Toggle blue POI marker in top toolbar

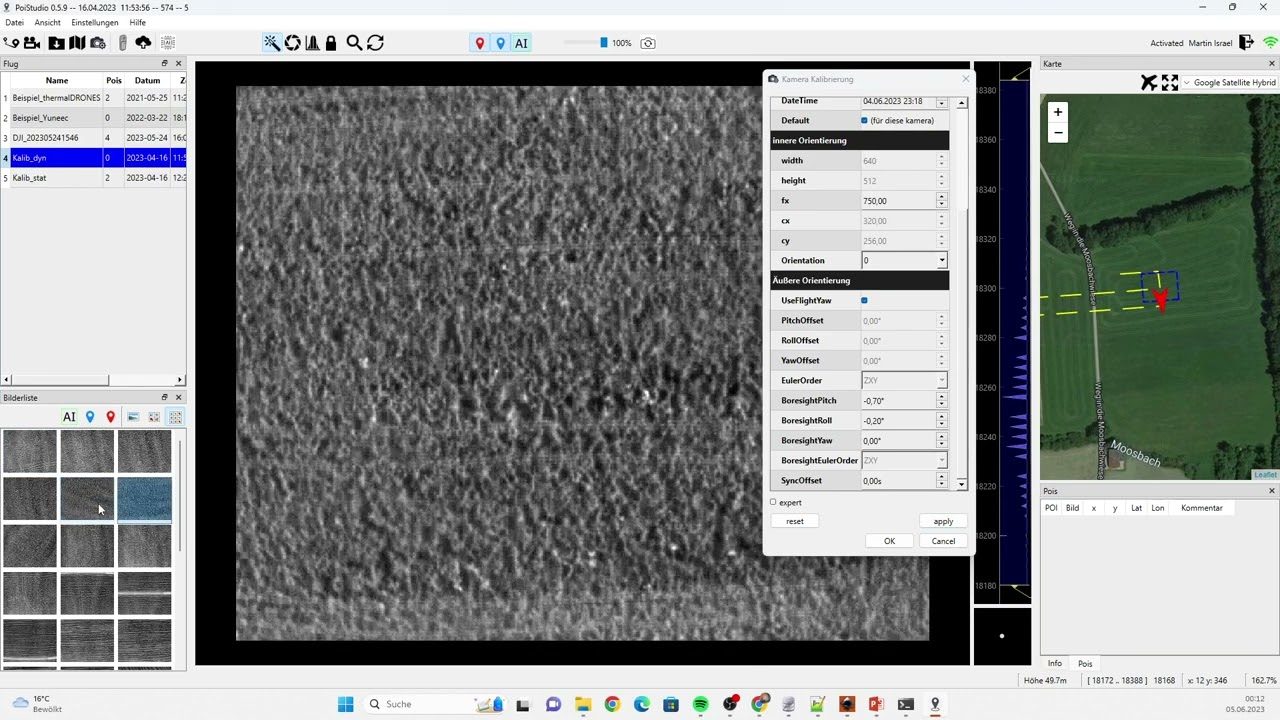click(x=500, y=43)
